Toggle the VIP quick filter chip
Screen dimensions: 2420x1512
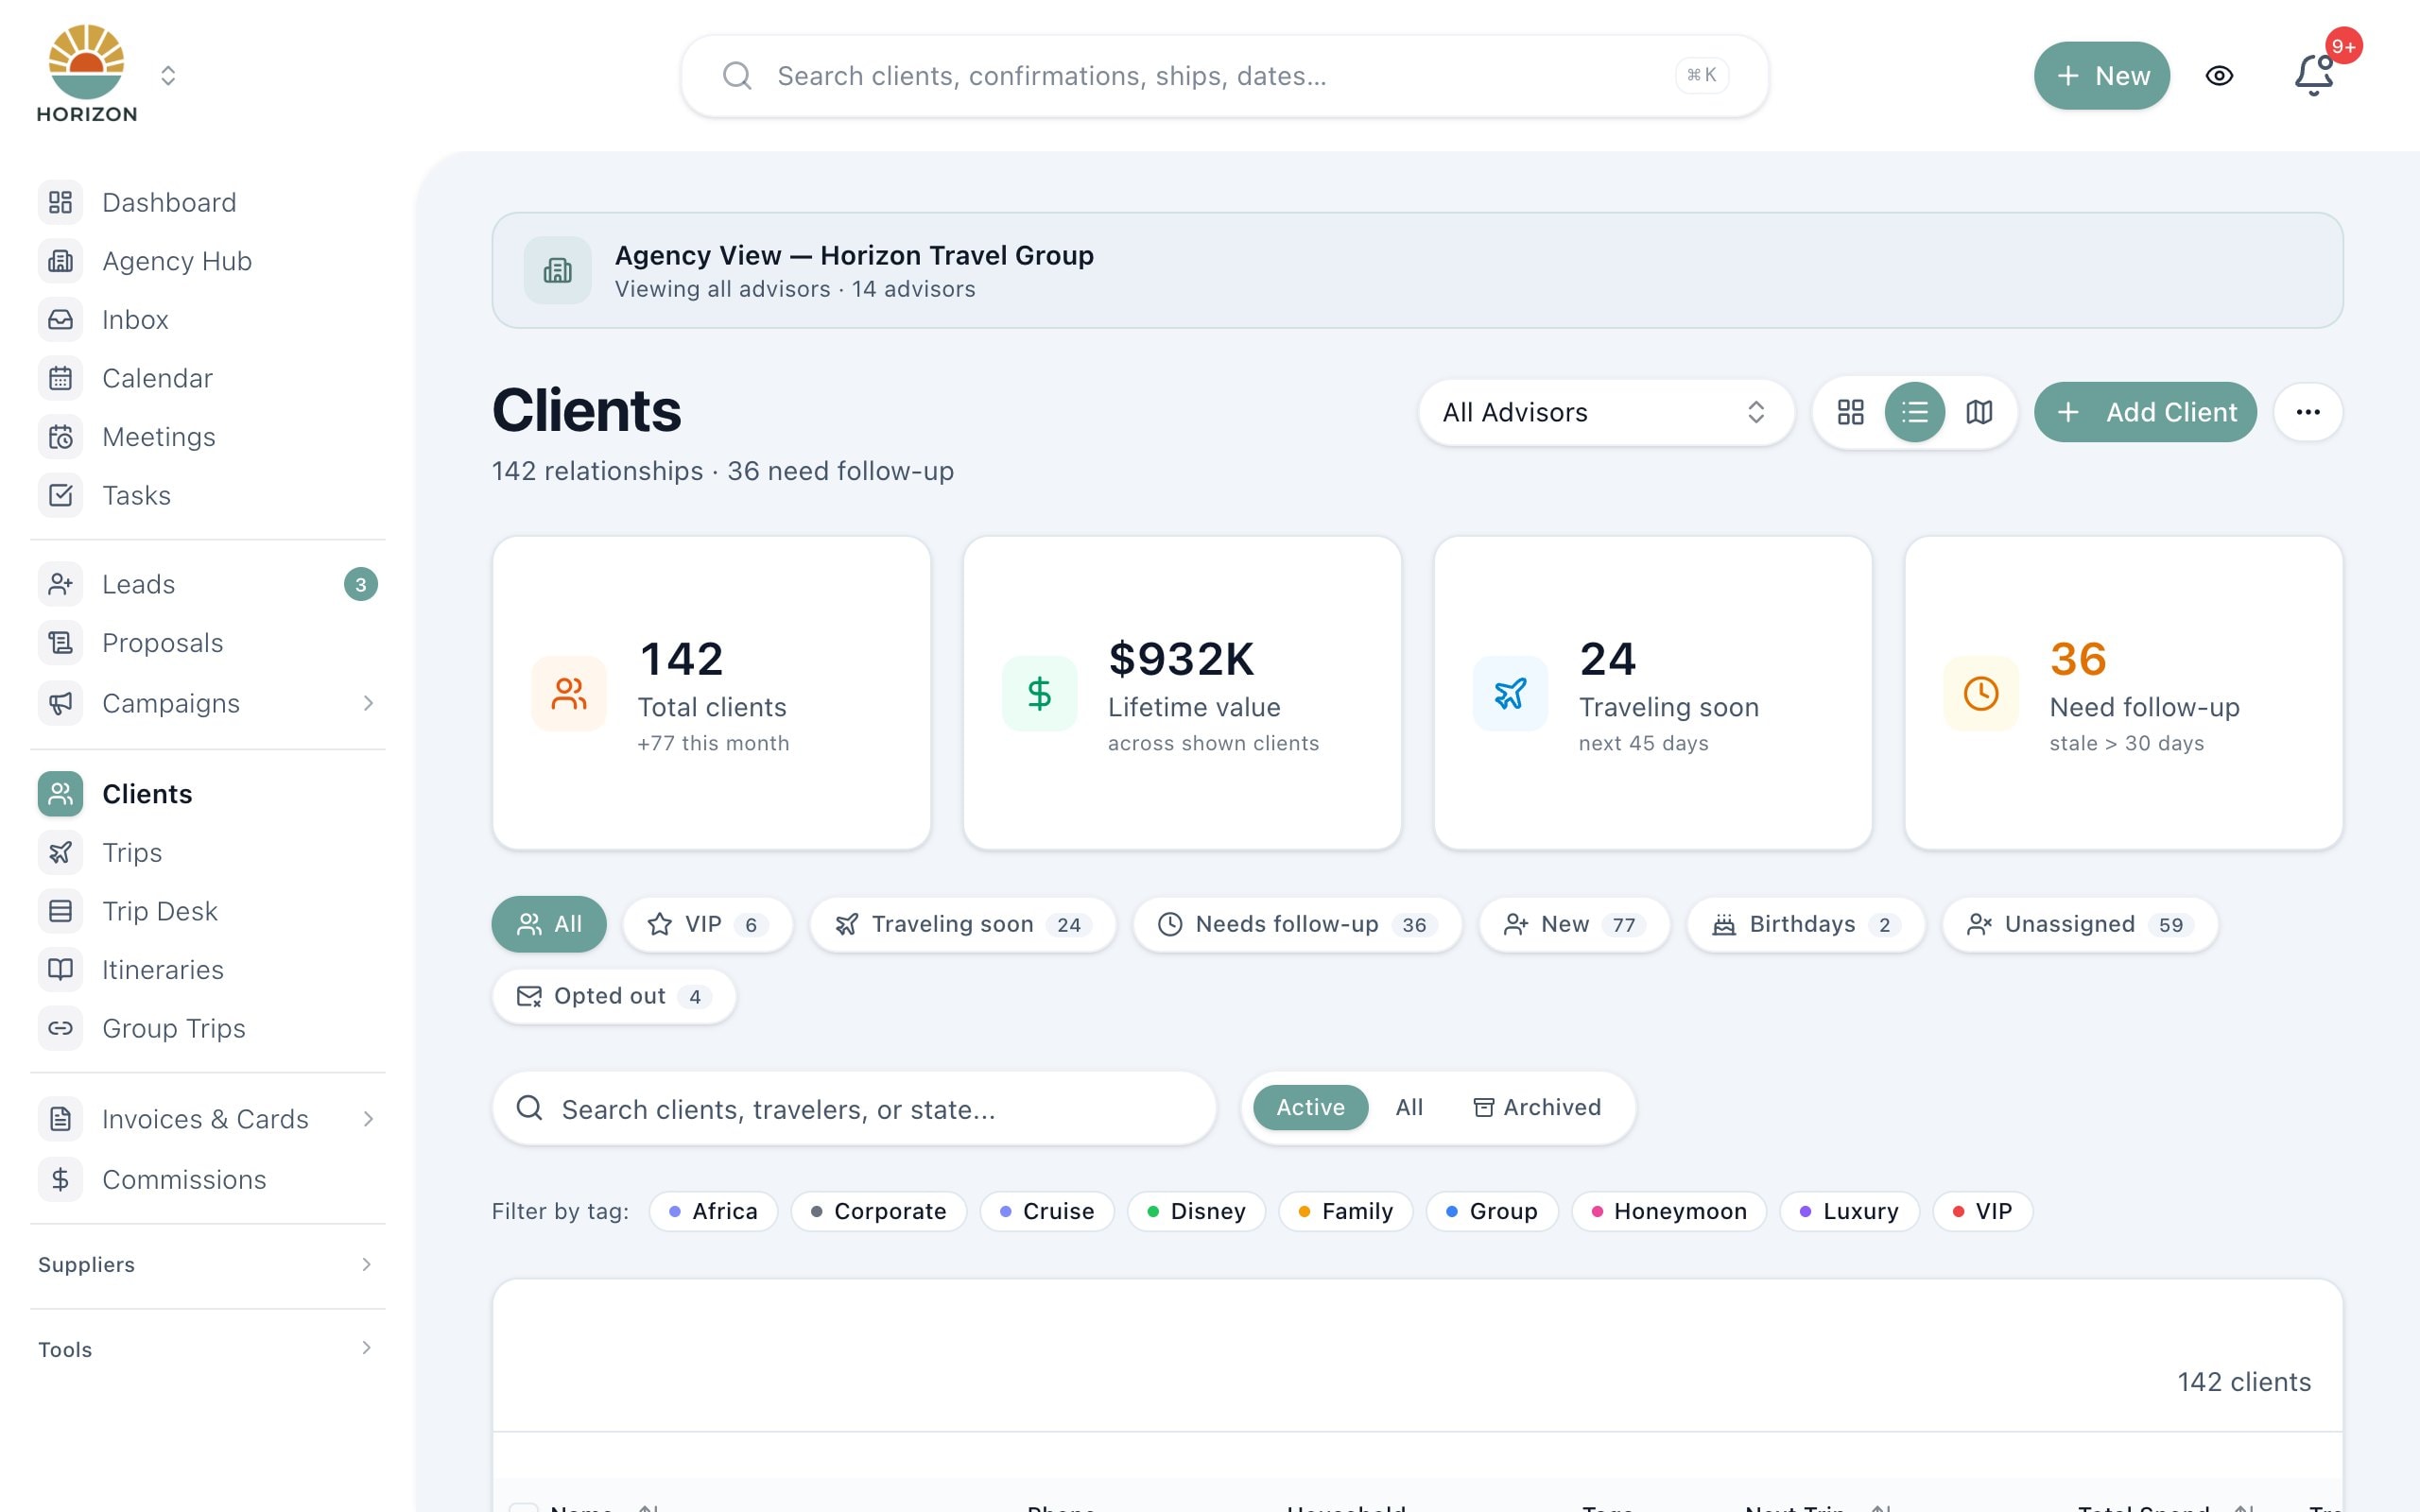pos(707,924)
